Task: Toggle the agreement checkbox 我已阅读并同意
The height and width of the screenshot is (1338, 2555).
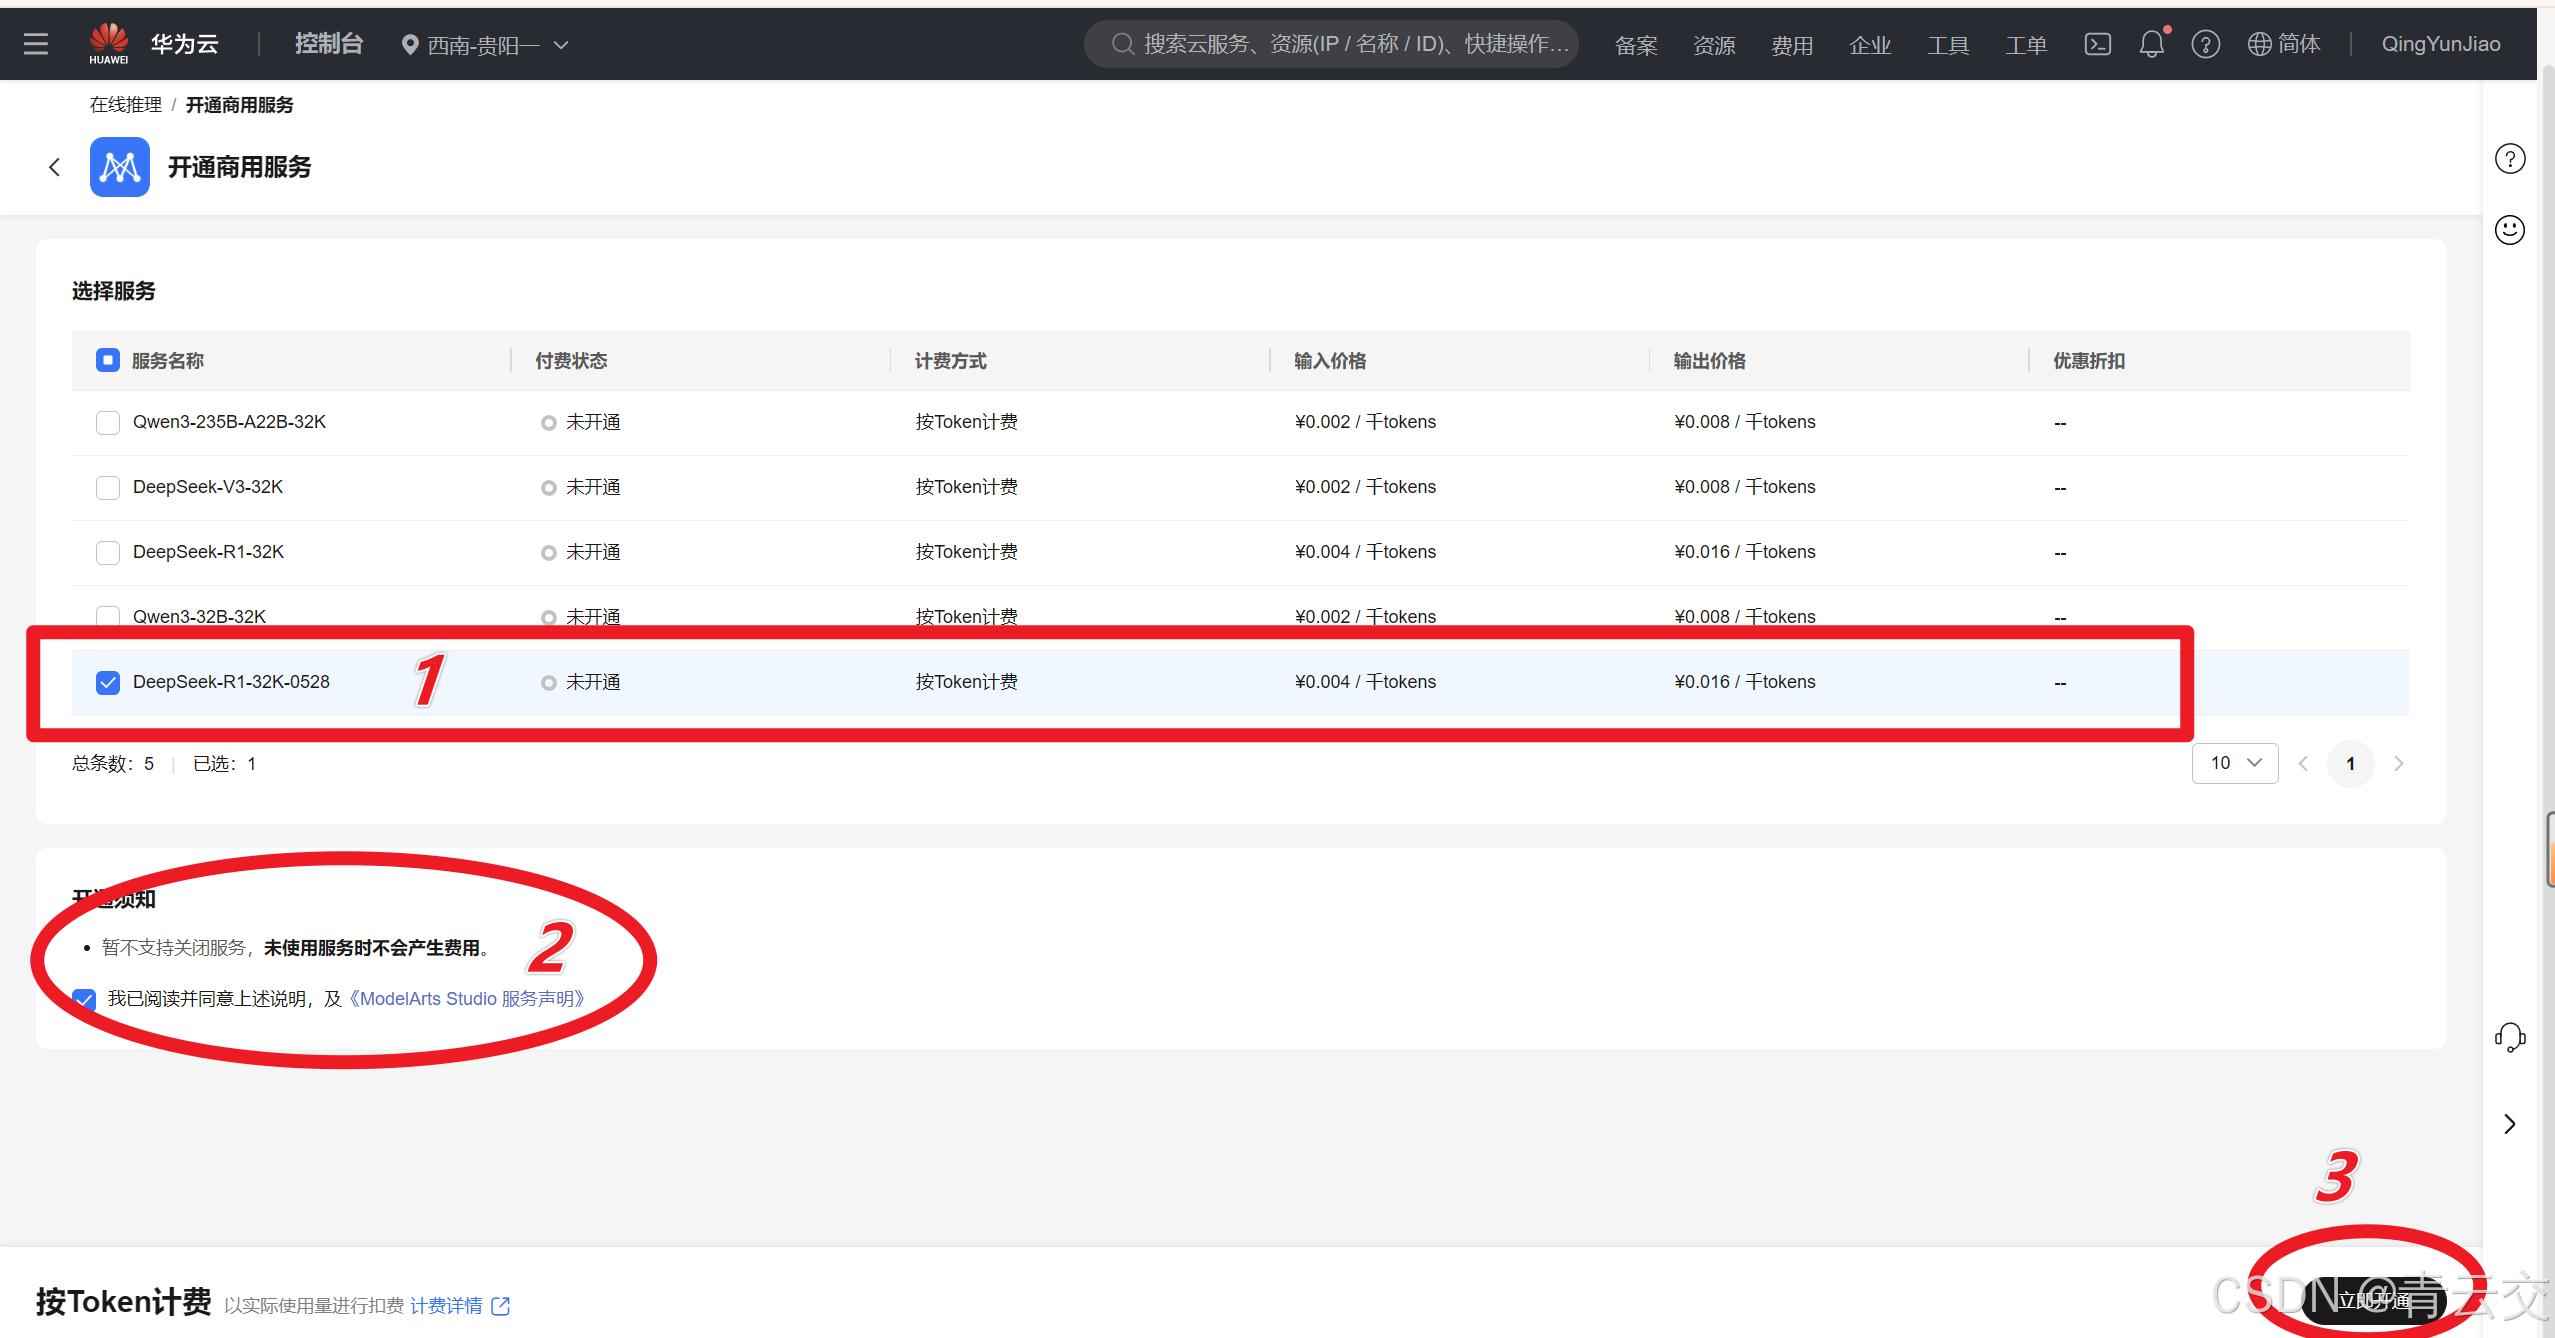Action: click(x=85, y=999)
